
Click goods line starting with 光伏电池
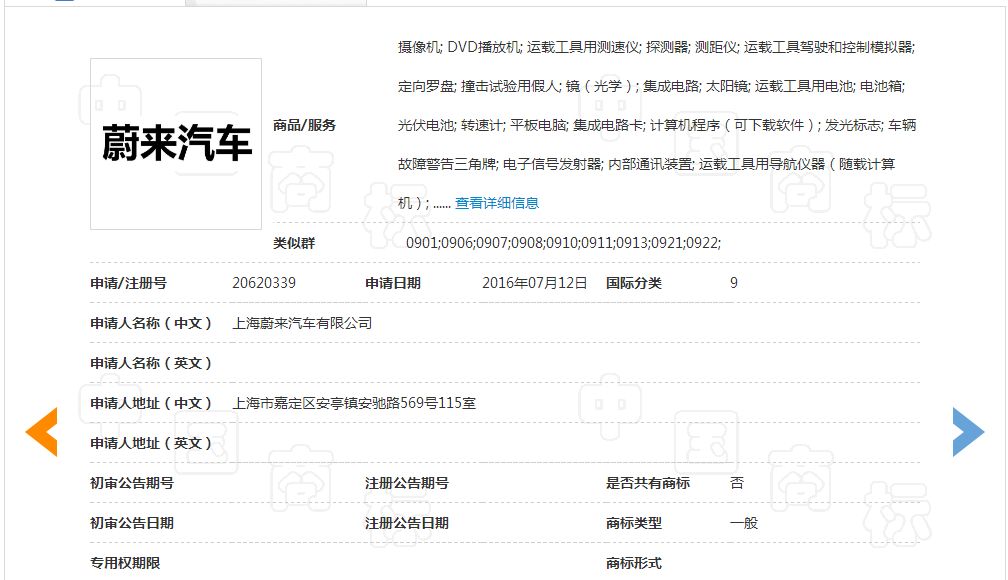point(657,125)
